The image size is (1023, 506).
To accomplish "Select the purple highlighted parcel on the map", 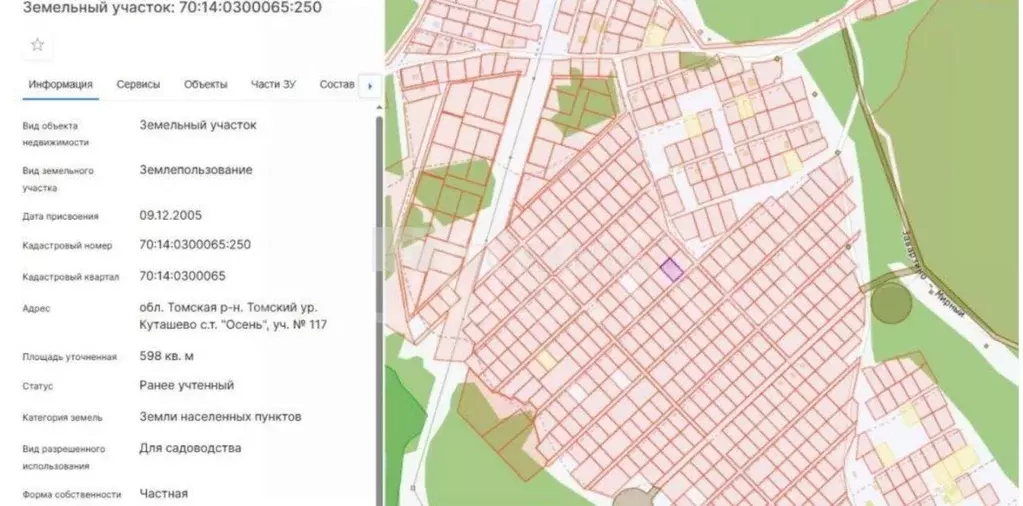I will (671, 269).
